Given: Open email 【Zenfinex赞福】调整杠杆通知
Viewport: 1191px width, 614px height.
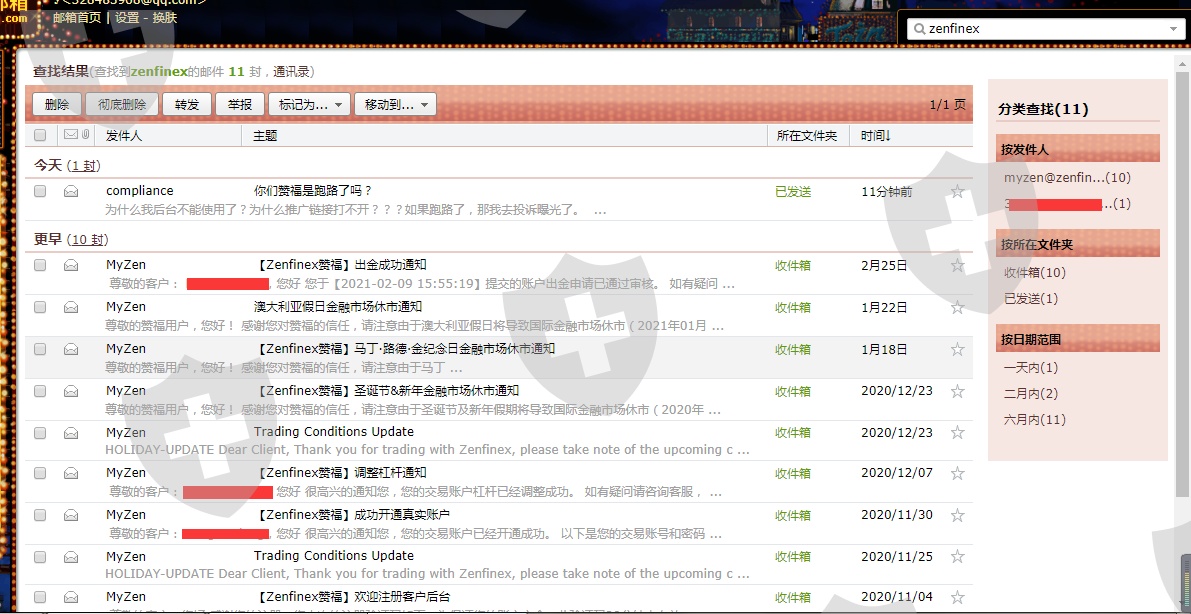Looking at the screenshot, I should point(341,472).
